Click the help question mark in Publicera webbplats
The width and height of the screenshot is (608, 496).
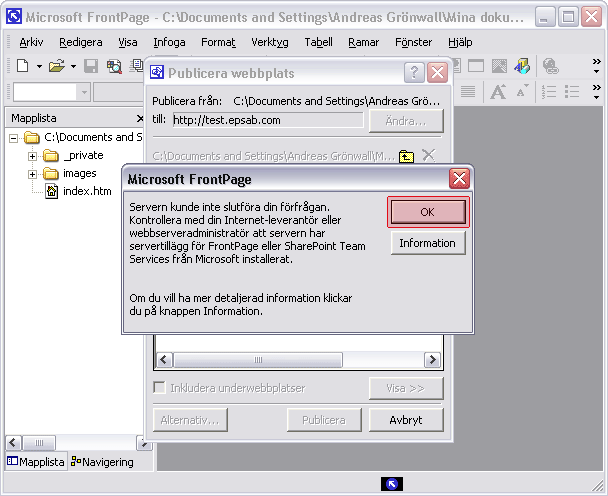click(x=413, y=72)
